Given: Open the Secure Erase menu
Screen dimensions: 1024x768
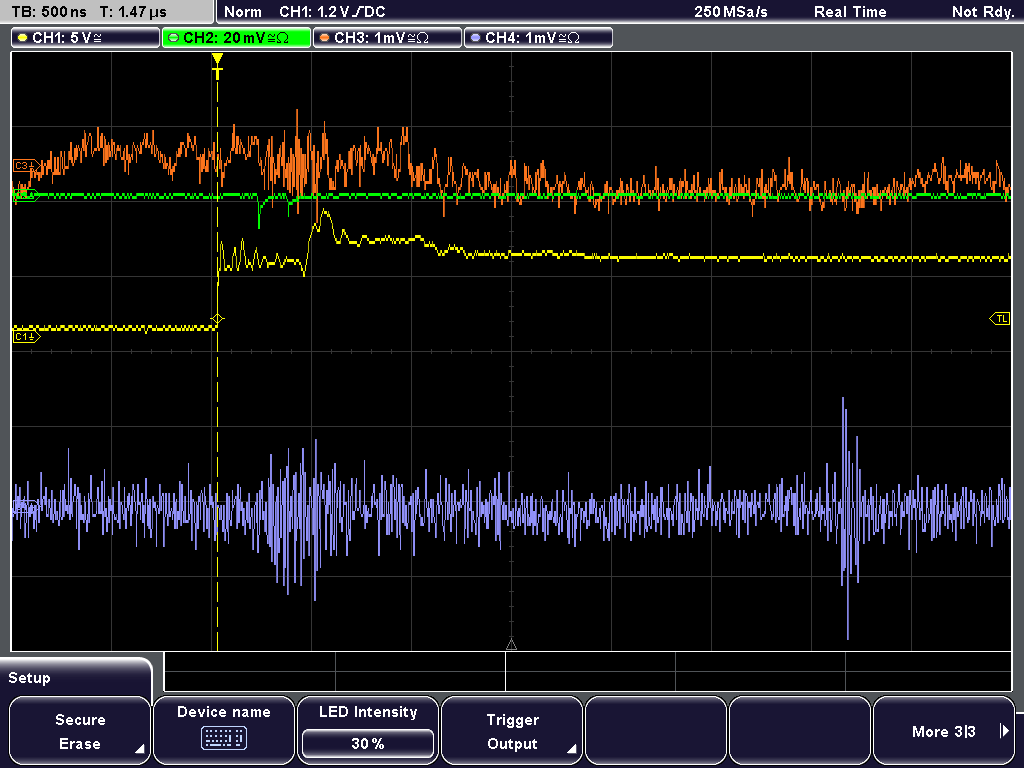Looking at the screenshot, I should (x=80, y=731).
